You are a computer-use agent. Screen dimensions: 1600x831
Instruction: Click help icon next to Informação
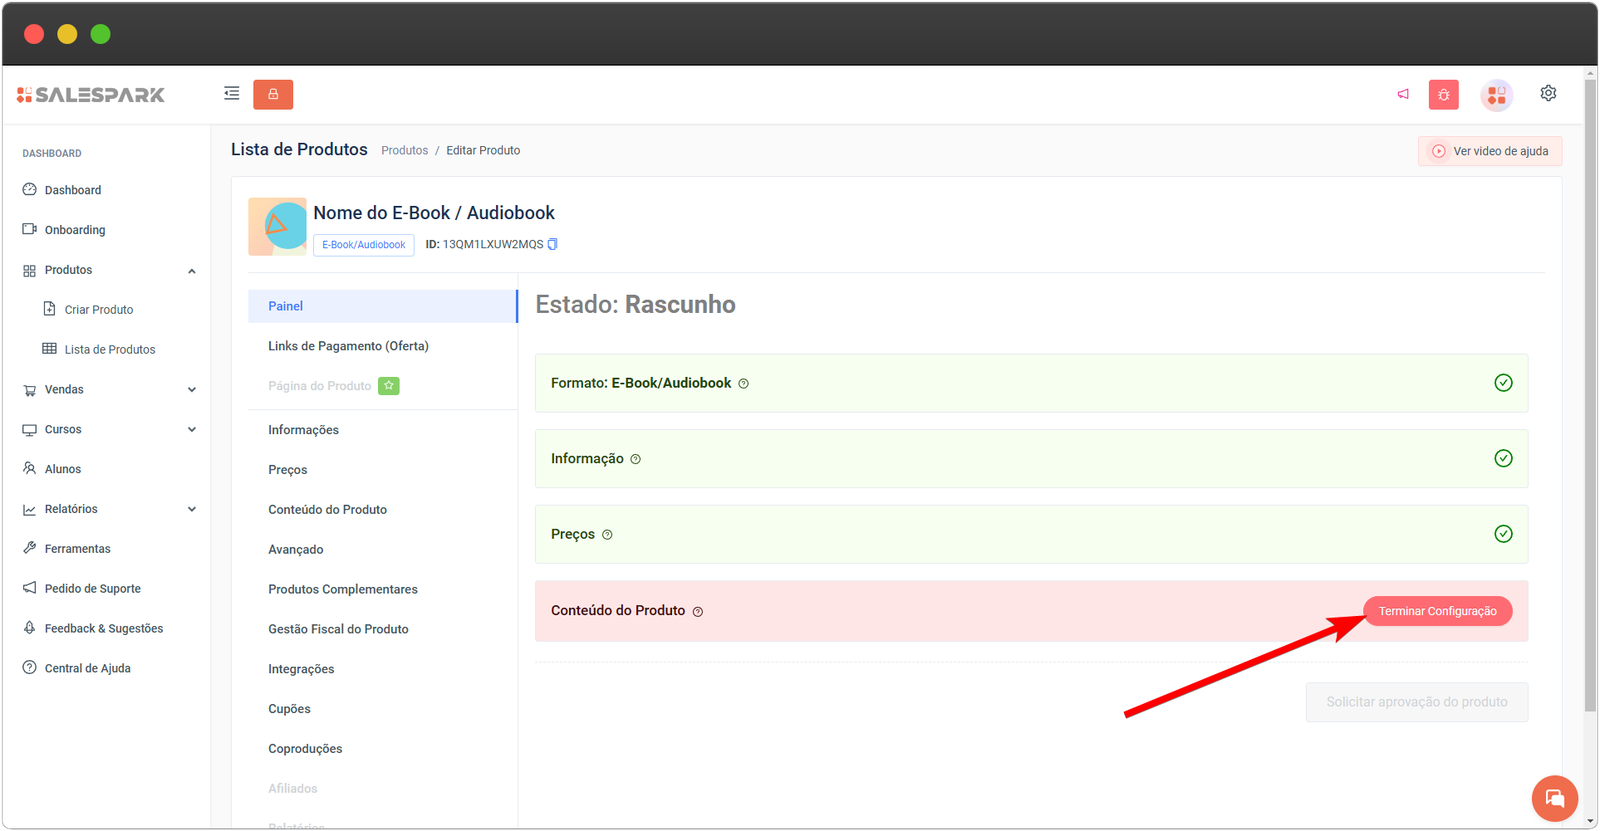pos(636,459)
